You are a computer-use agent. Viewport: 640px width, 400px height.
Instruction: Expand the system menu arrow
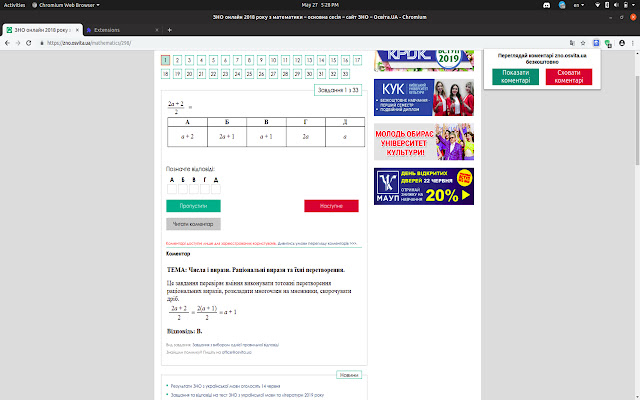click(x=634, y=5)
